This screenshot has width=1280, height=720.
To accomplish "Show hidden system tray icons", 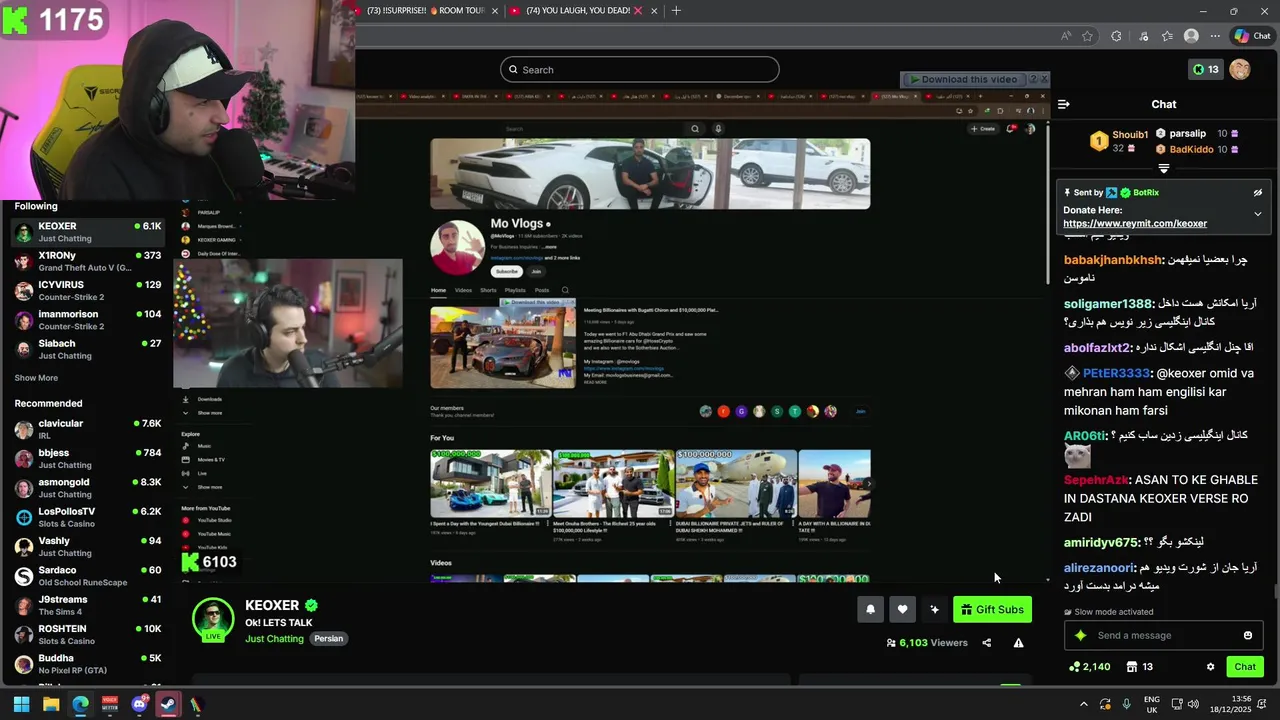I will click(x=1083, y=704).
